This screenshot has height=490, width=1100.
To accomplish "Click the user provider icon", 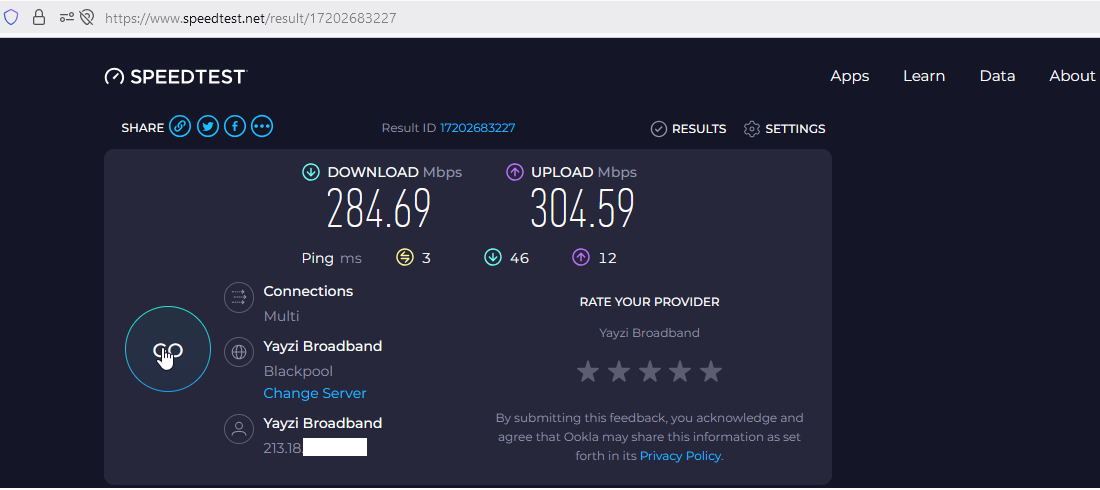I will click(239, 429).
